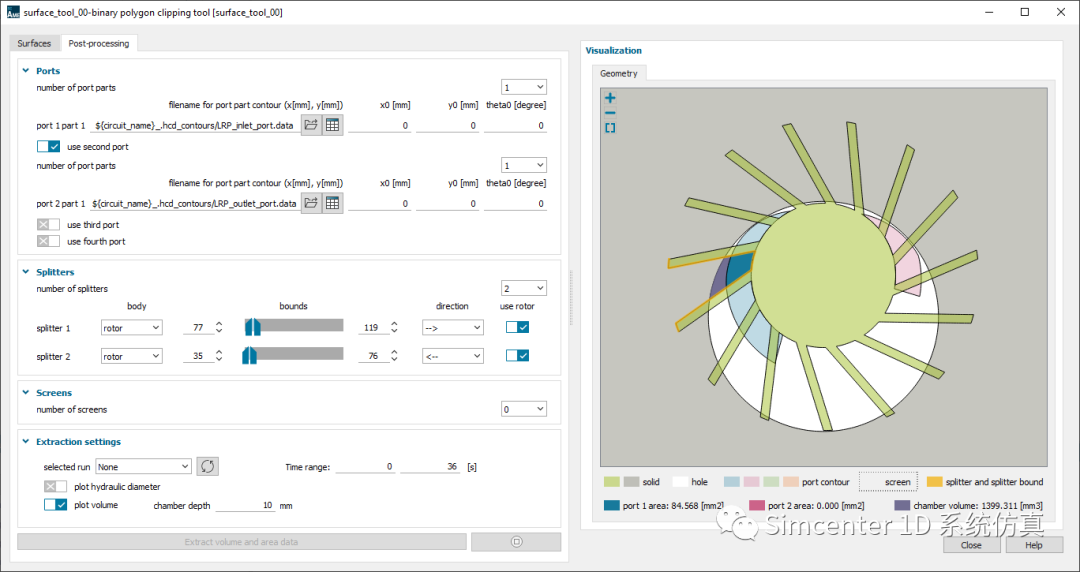Switch to the Surfaces tab
The width and height of the screenshot is (1080, 572).
coord(34,43)
